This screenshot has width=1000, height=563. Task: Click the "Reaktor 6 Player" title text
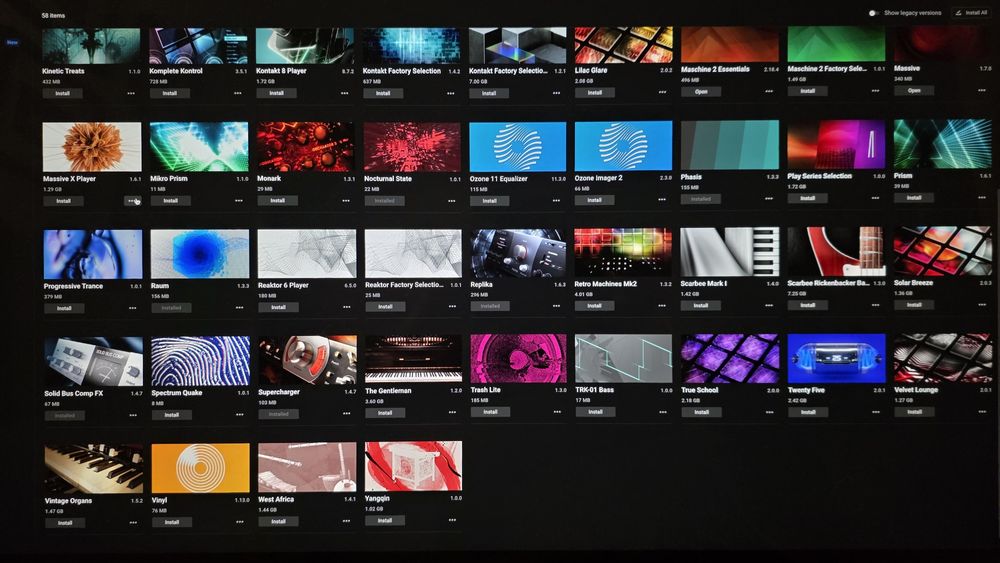point(283,285)
